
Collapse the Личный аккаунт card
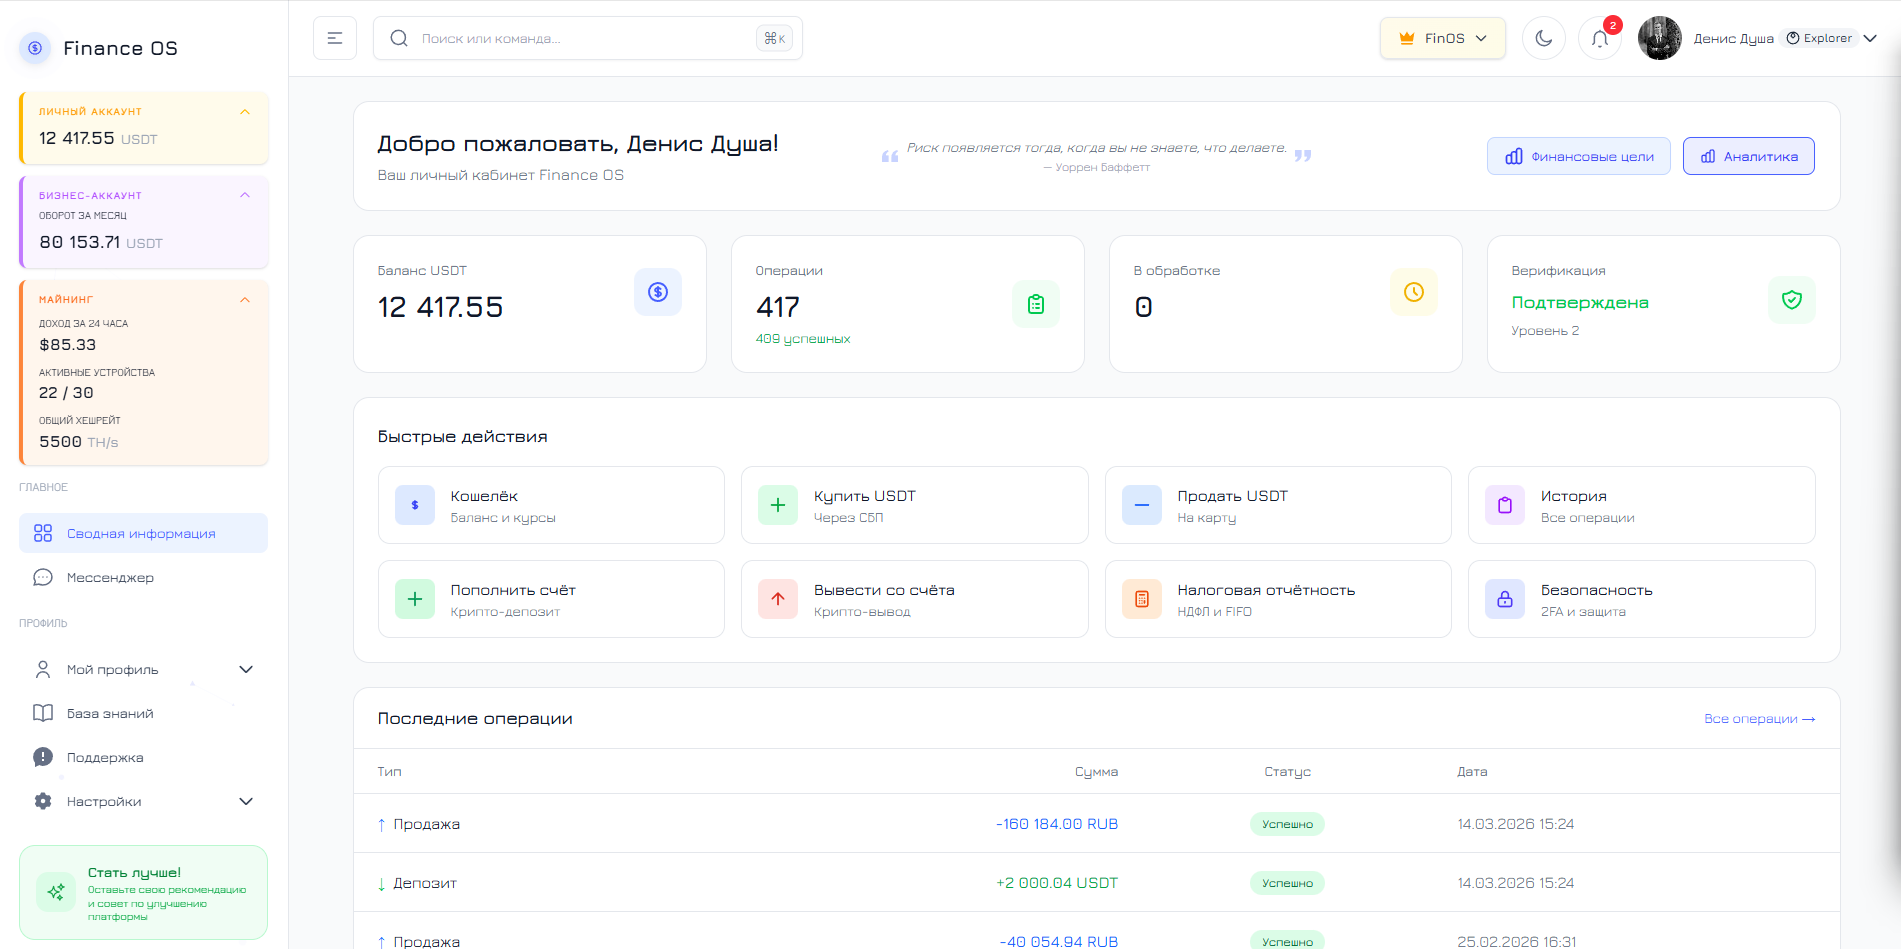coord(245,112)
